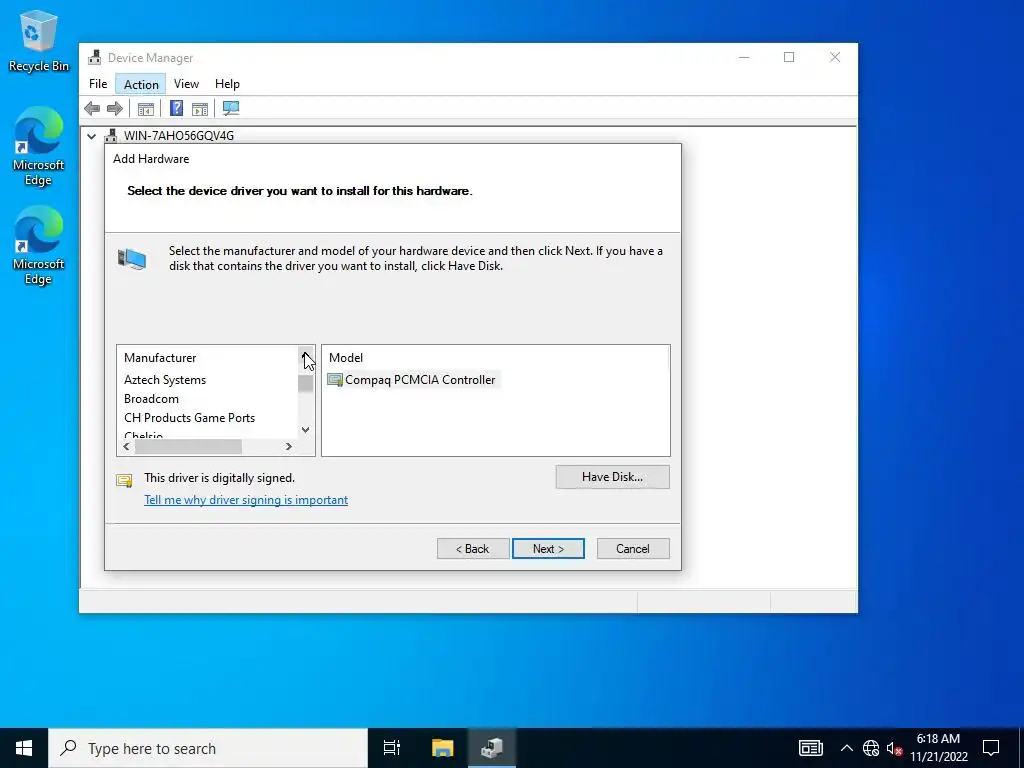Click the muted volume tray icon
1024x768 pixels.
coord(894,748)
